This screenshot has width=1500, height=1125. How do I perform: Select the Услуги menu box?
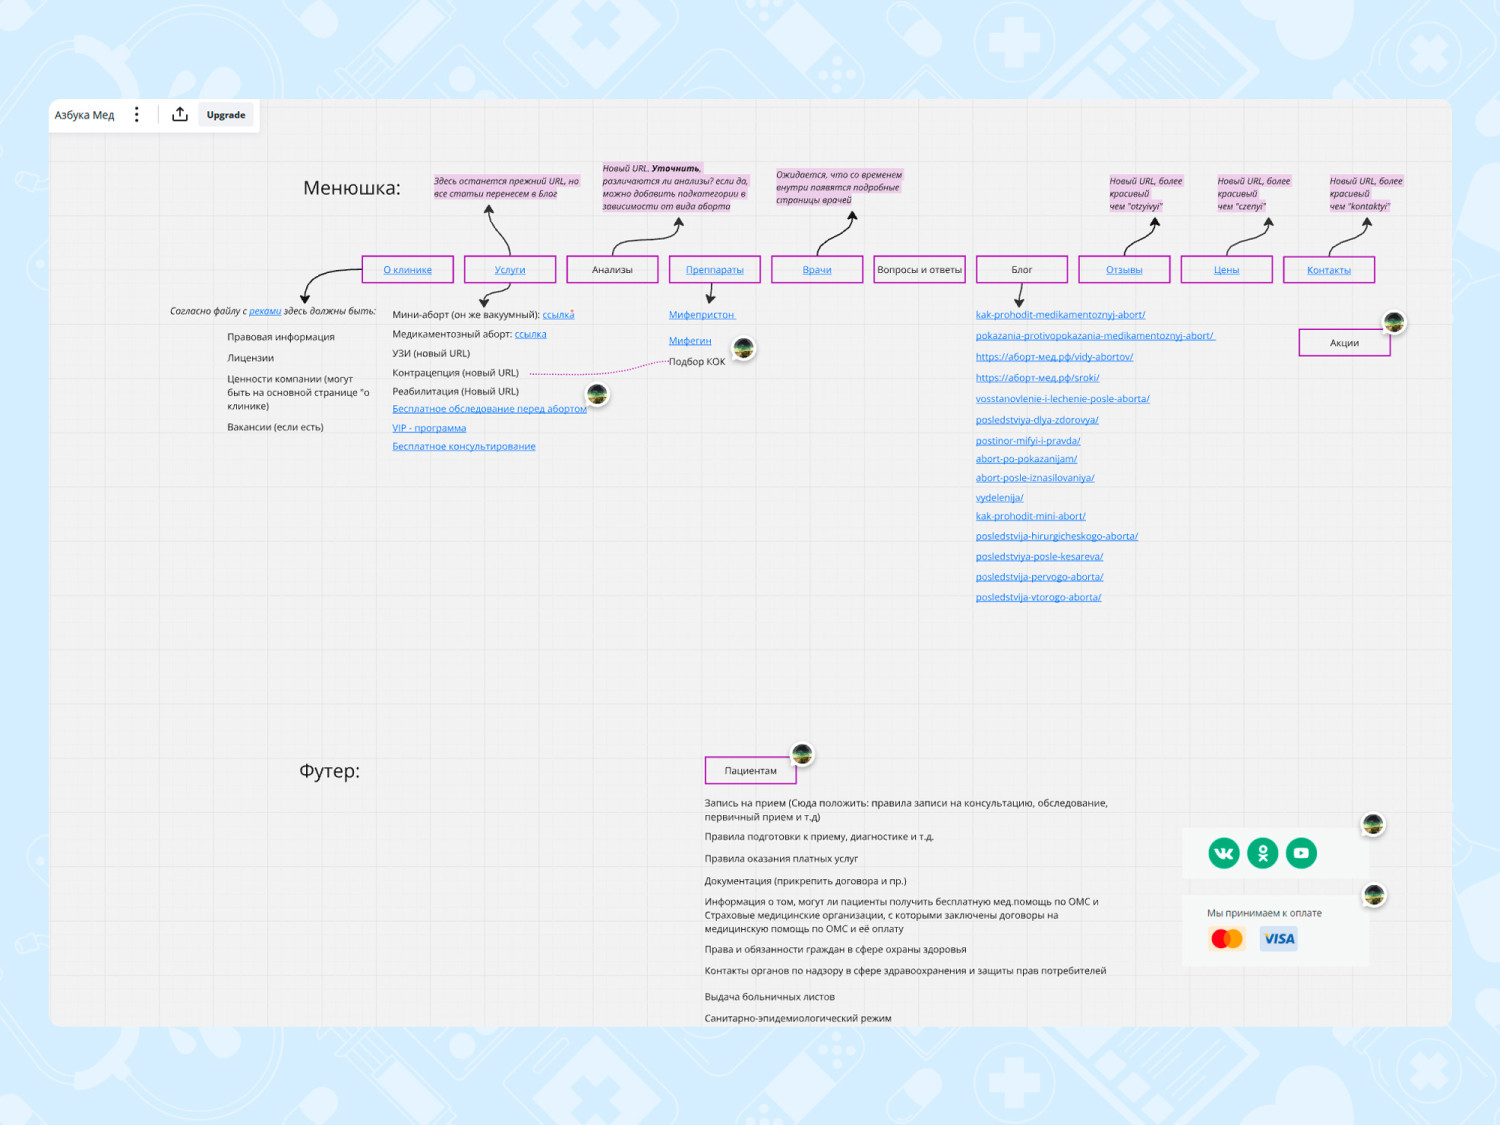(510, 270)
